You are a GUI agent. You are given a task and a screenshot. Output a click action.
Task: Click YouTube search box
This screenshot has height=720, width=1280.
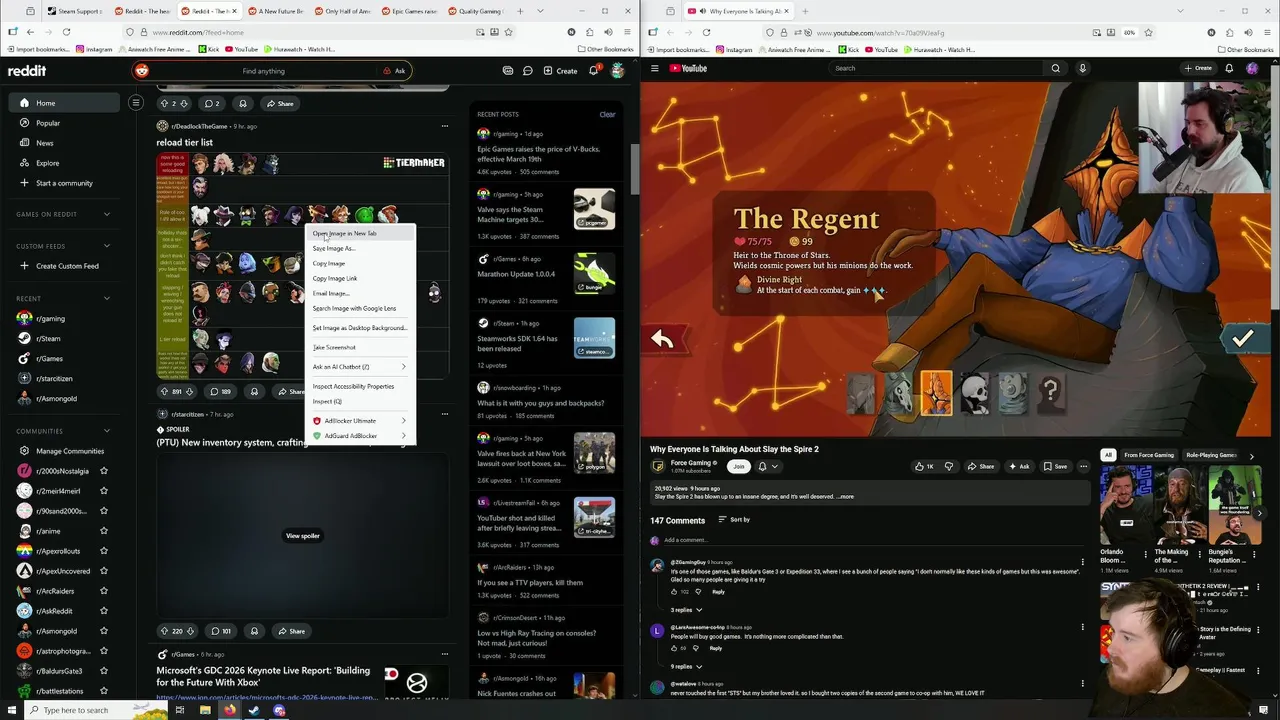point(935,68)
